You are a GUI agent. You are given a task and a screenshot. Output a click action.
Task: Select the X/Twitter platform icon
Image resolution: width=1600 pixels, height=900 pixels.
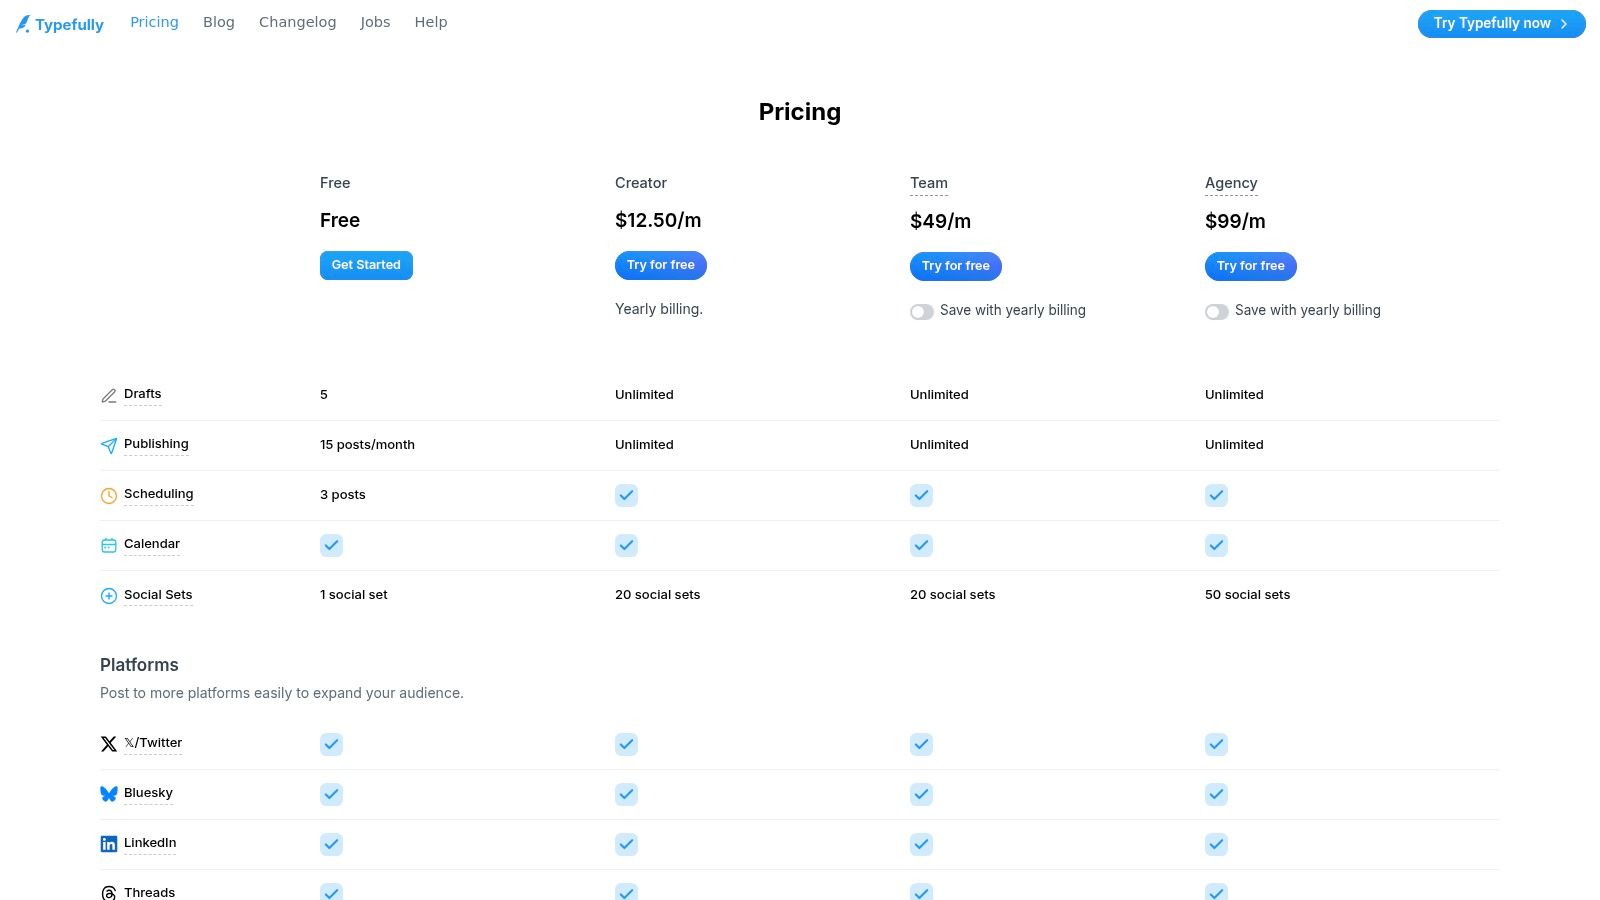pyautogui.click(x=109, y=744)
